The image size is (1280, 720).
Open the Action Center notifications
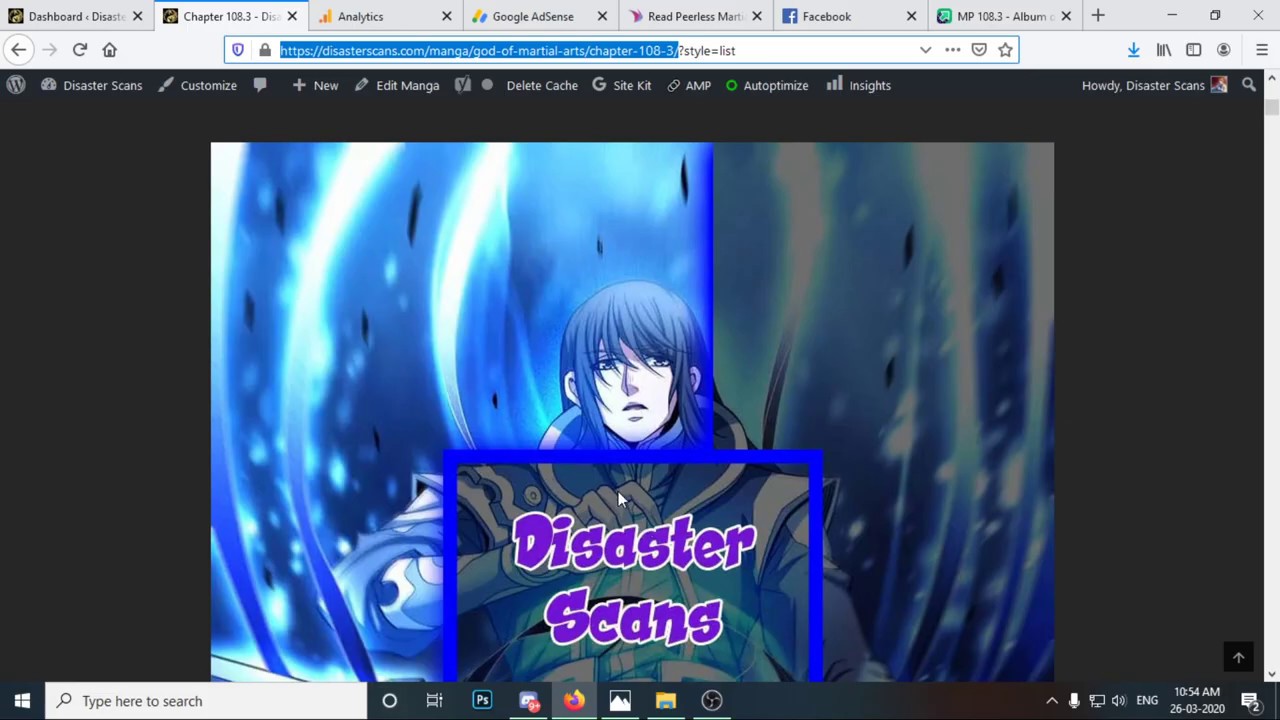(1250, 701)
